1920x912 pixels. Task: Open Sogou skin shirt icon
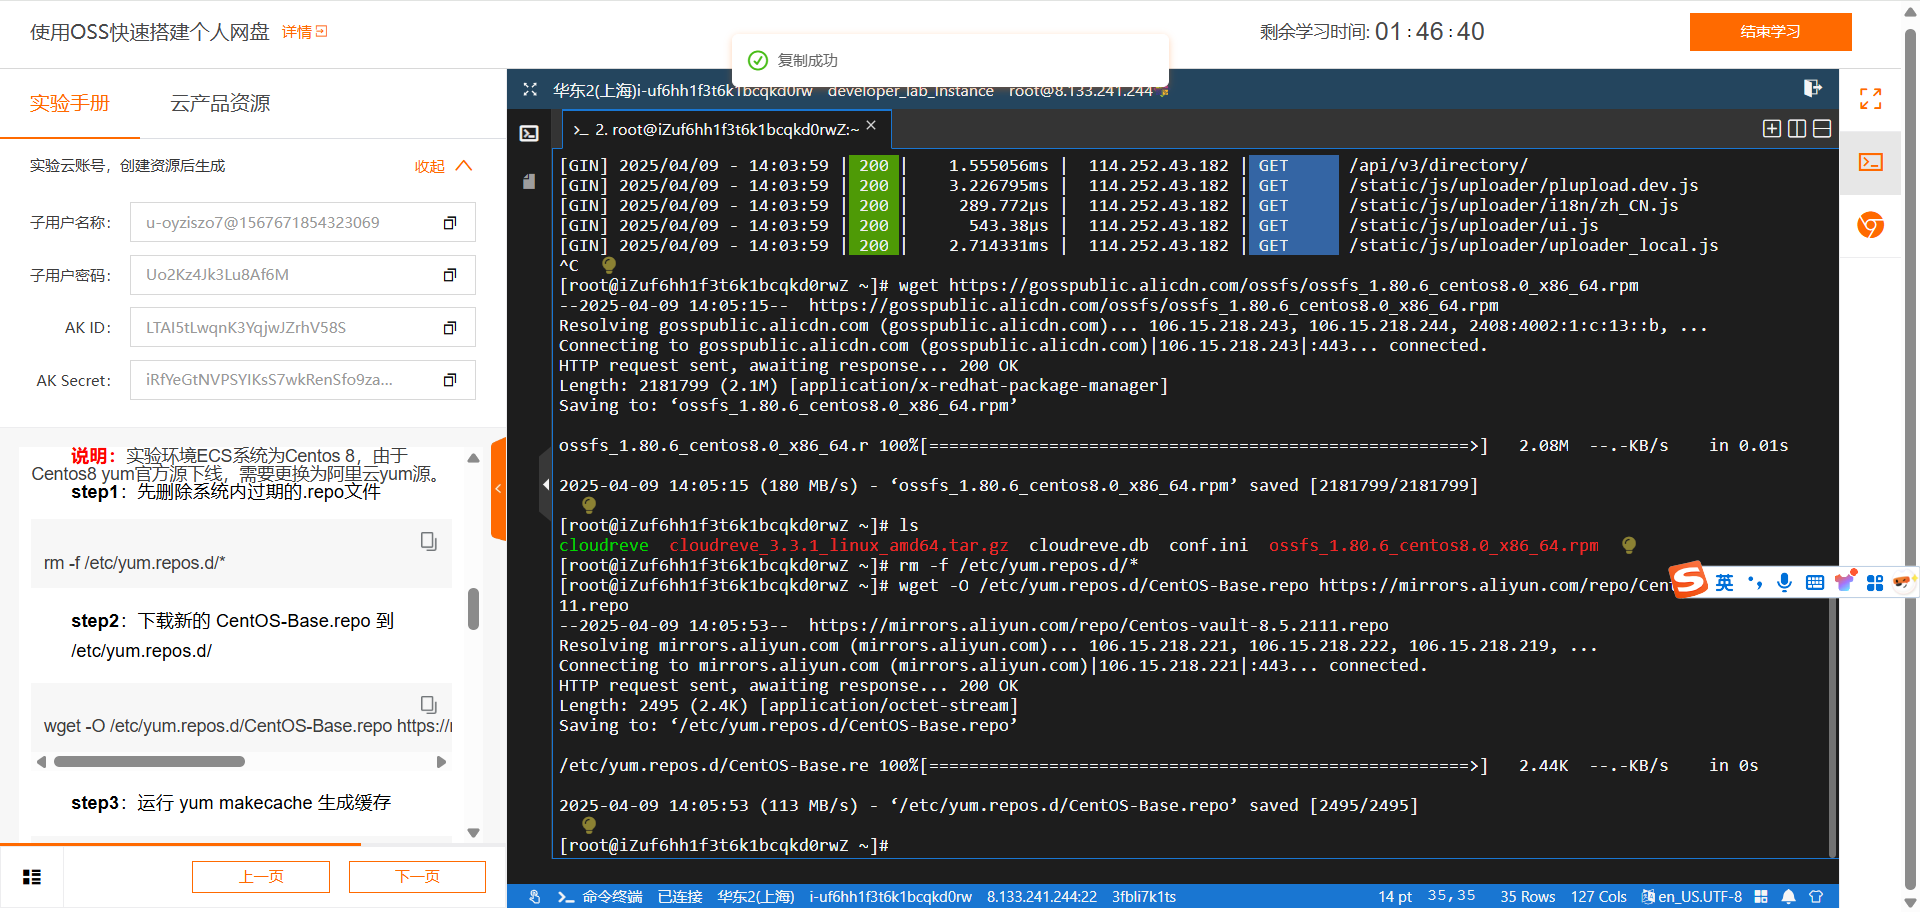click(x=1845, y=581)
